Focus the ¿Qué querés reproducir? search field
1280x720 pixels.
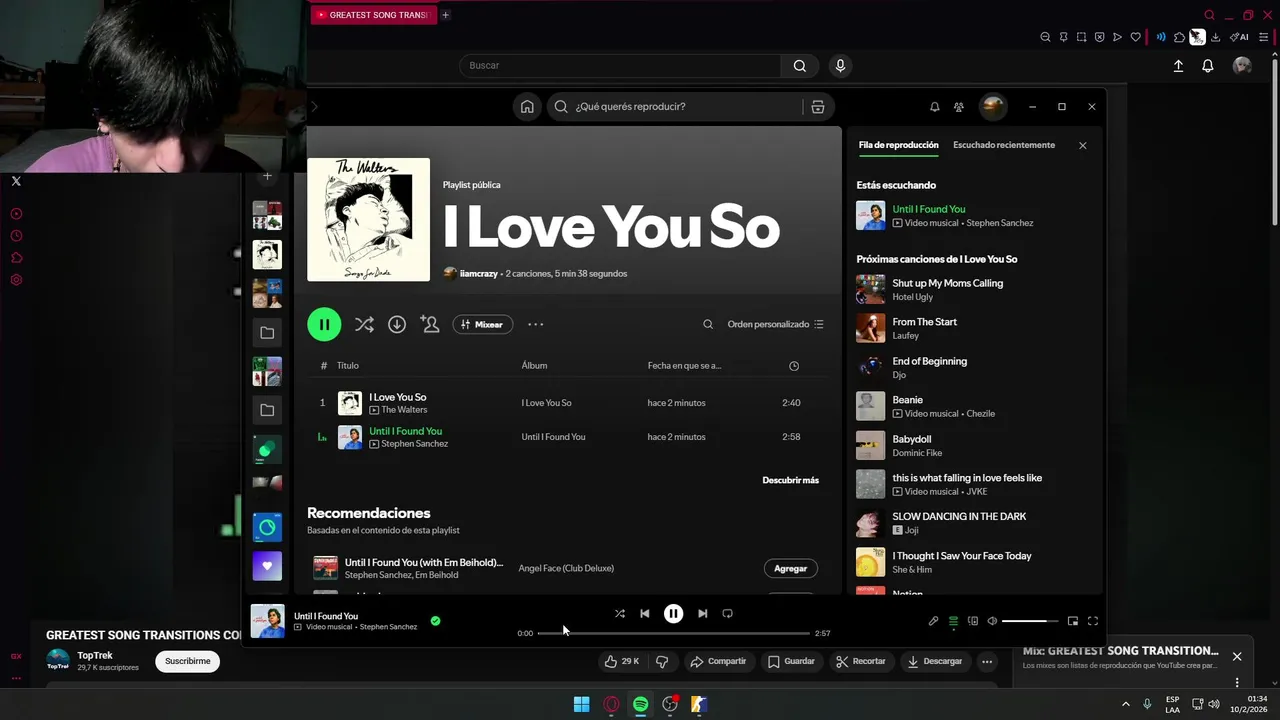click(677, 107)
